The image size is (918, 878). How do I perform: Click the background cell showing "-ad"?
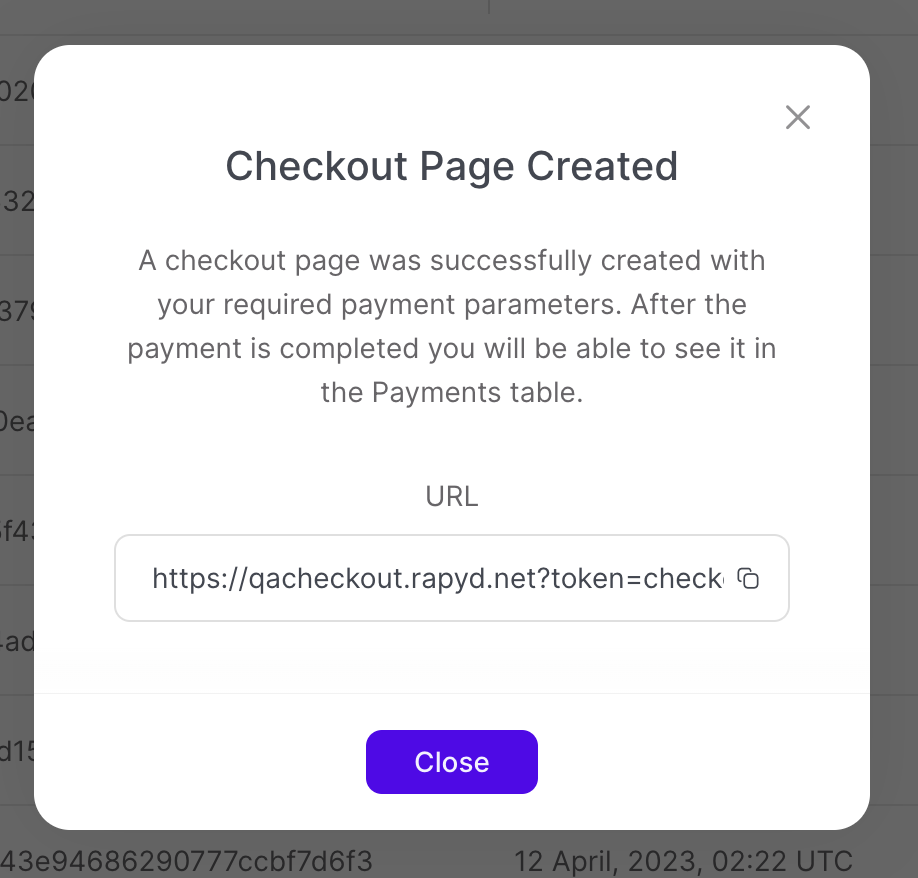pyautogui.click(x=17, y=641)
